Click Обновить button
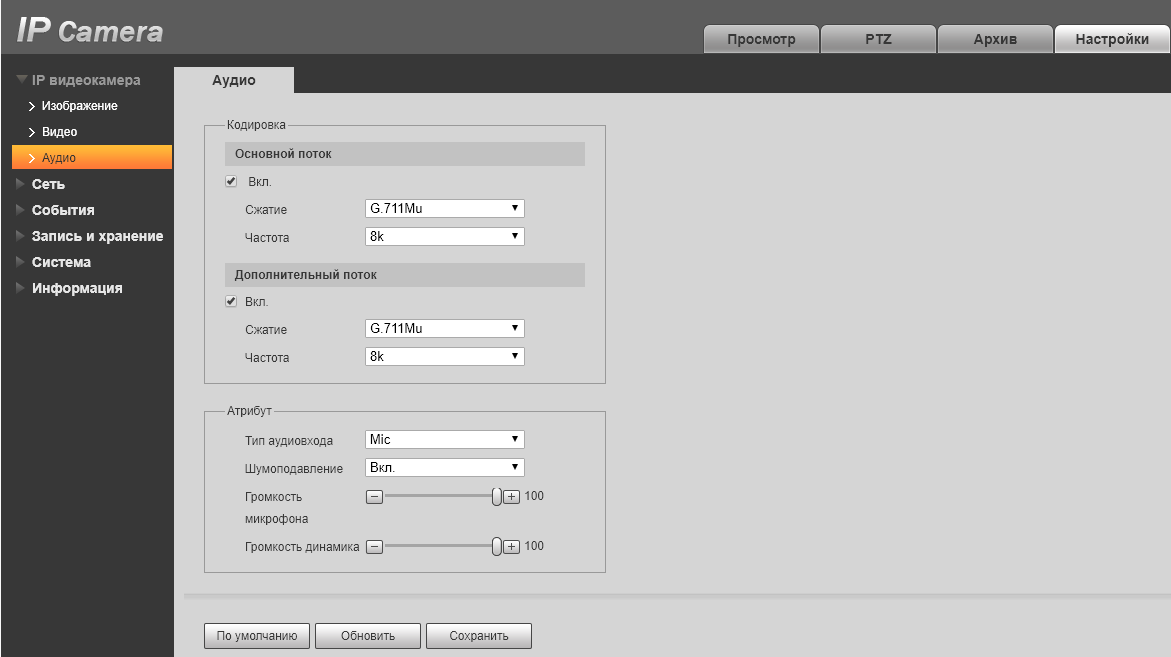 [367, 636]
